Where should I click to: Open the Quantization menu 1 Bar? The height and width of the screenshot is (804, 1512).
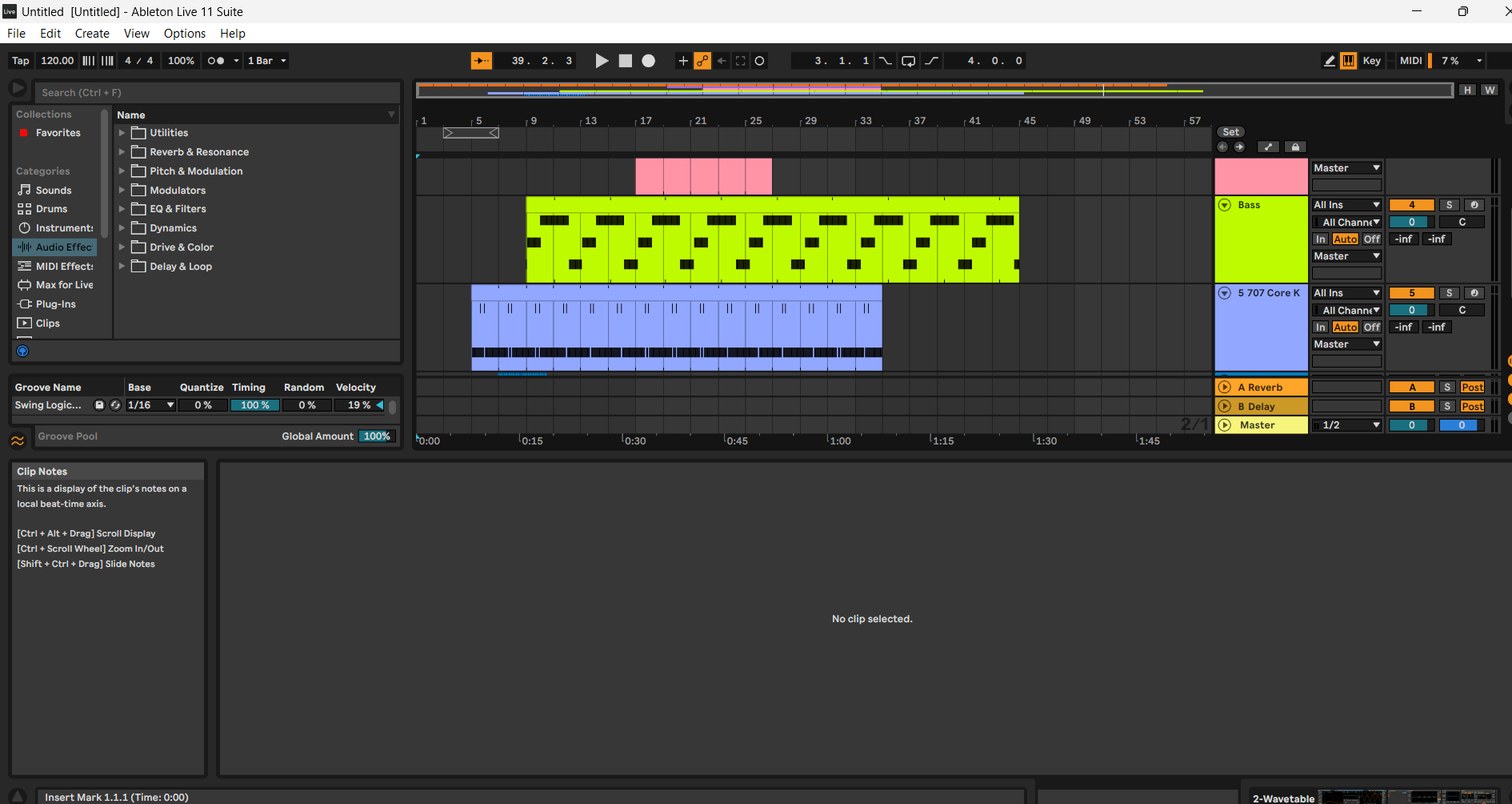(267, 61)
